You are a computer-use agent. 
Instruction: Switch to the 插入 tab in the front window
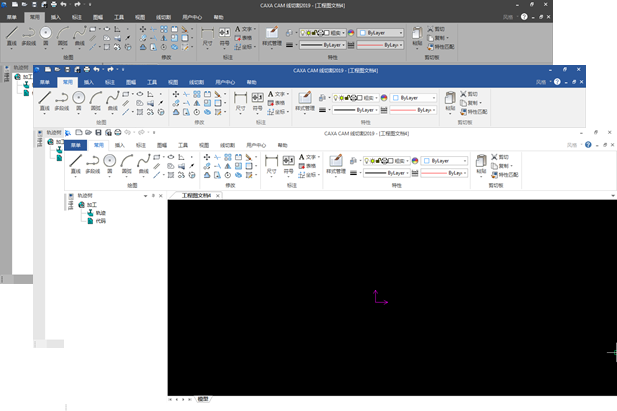coord(120,145)
